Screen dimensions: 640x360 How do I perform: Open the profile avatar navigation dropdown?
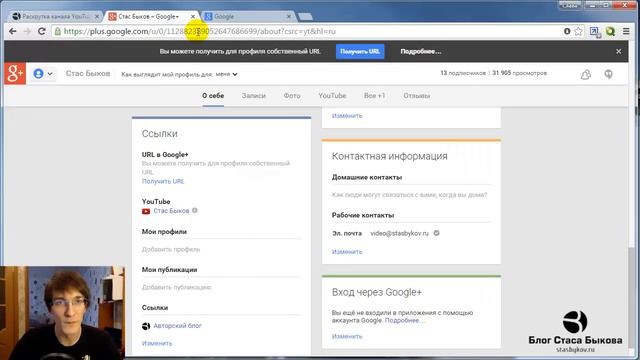tap(43, 74)
